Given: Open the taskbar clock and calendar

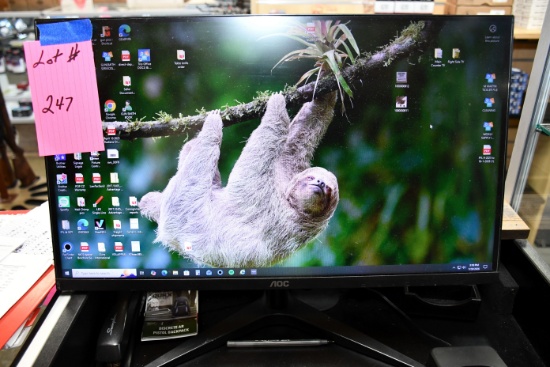Looking at the screenshot, I should tap(474, 267).
